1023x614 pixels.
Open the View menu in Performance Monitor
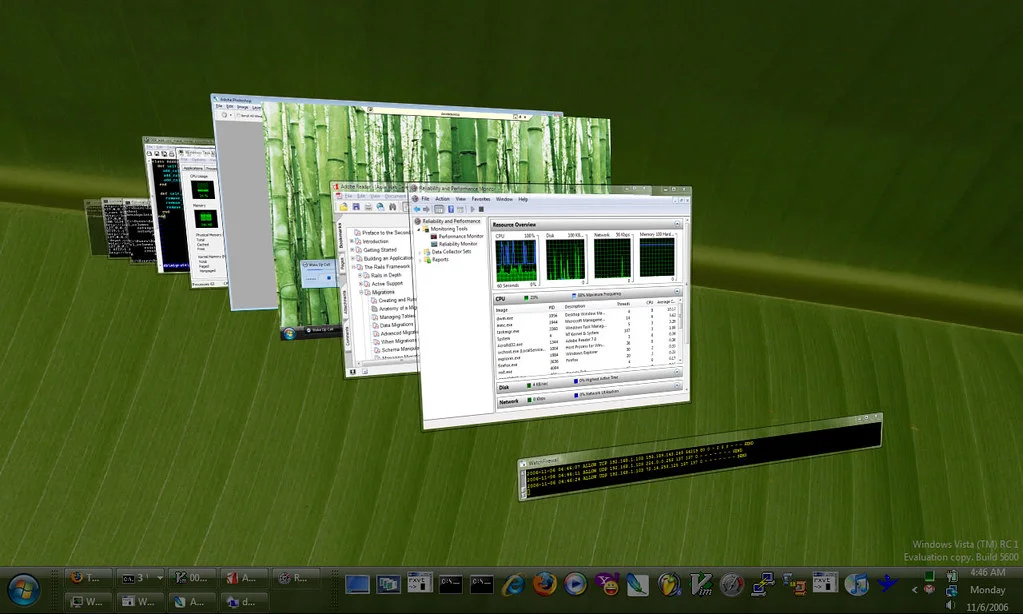point(461,198)
